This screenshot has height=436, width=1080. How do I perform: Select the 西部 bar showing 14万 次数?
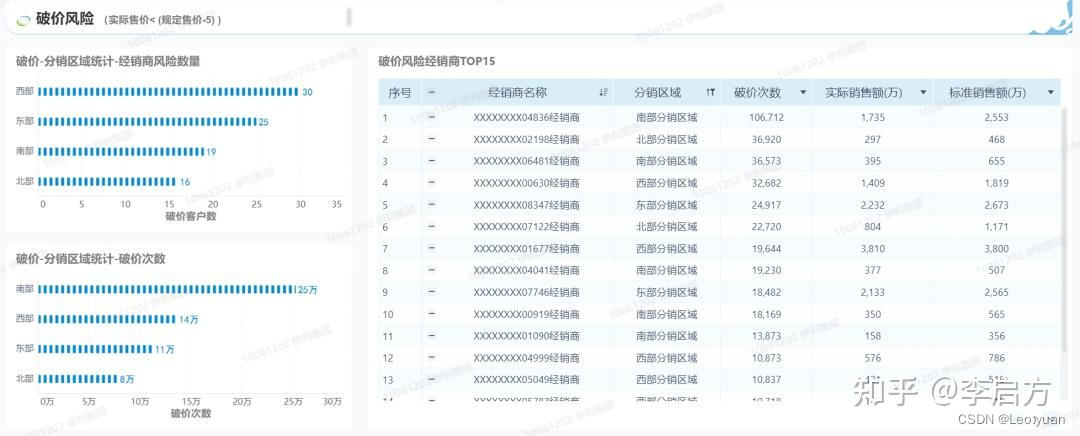[x=107, y=319]
